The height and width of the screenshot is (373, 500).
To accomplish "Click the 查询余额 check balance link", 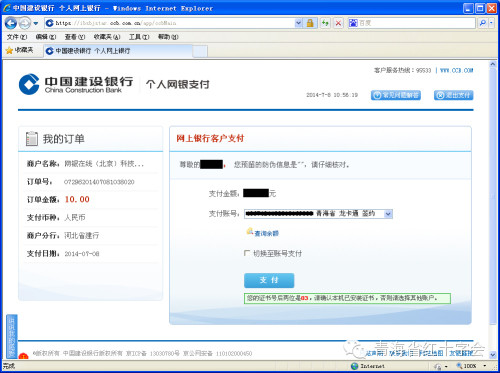I will (x=263, y=233).
